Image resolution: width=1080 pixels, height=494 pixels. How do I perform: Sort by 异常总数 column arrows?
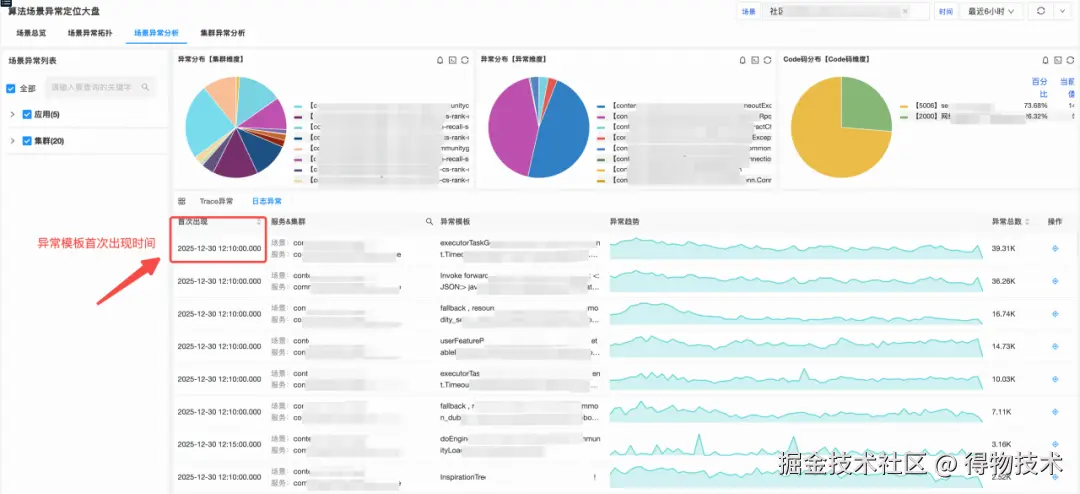coord(1028,222)
